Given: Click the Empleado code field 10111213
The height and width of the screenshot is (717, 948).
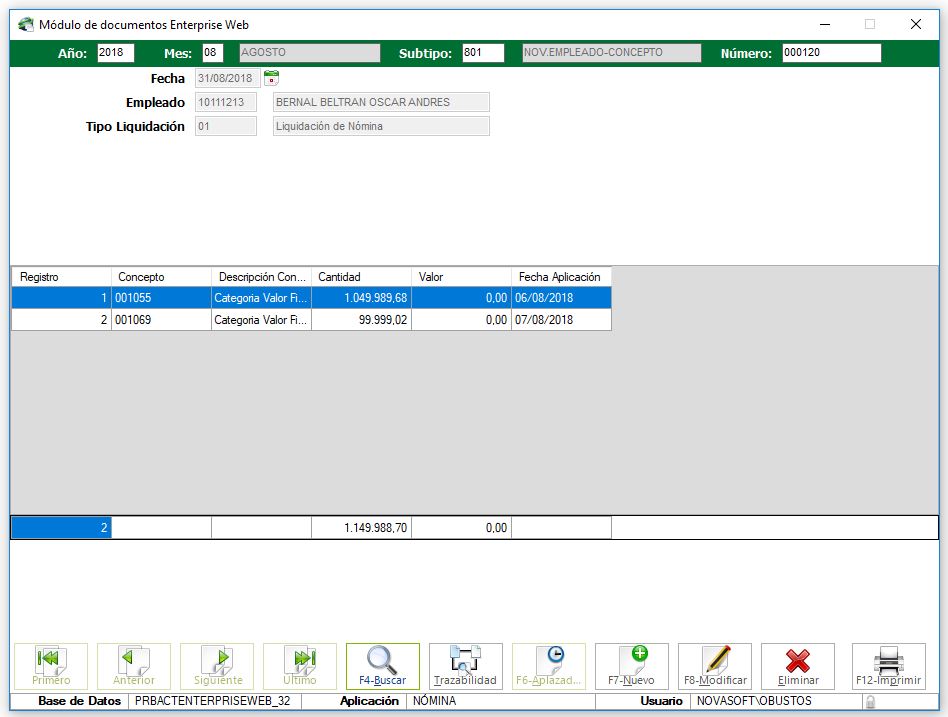Looking at the screenshot, I should click(x=226, y=102).
